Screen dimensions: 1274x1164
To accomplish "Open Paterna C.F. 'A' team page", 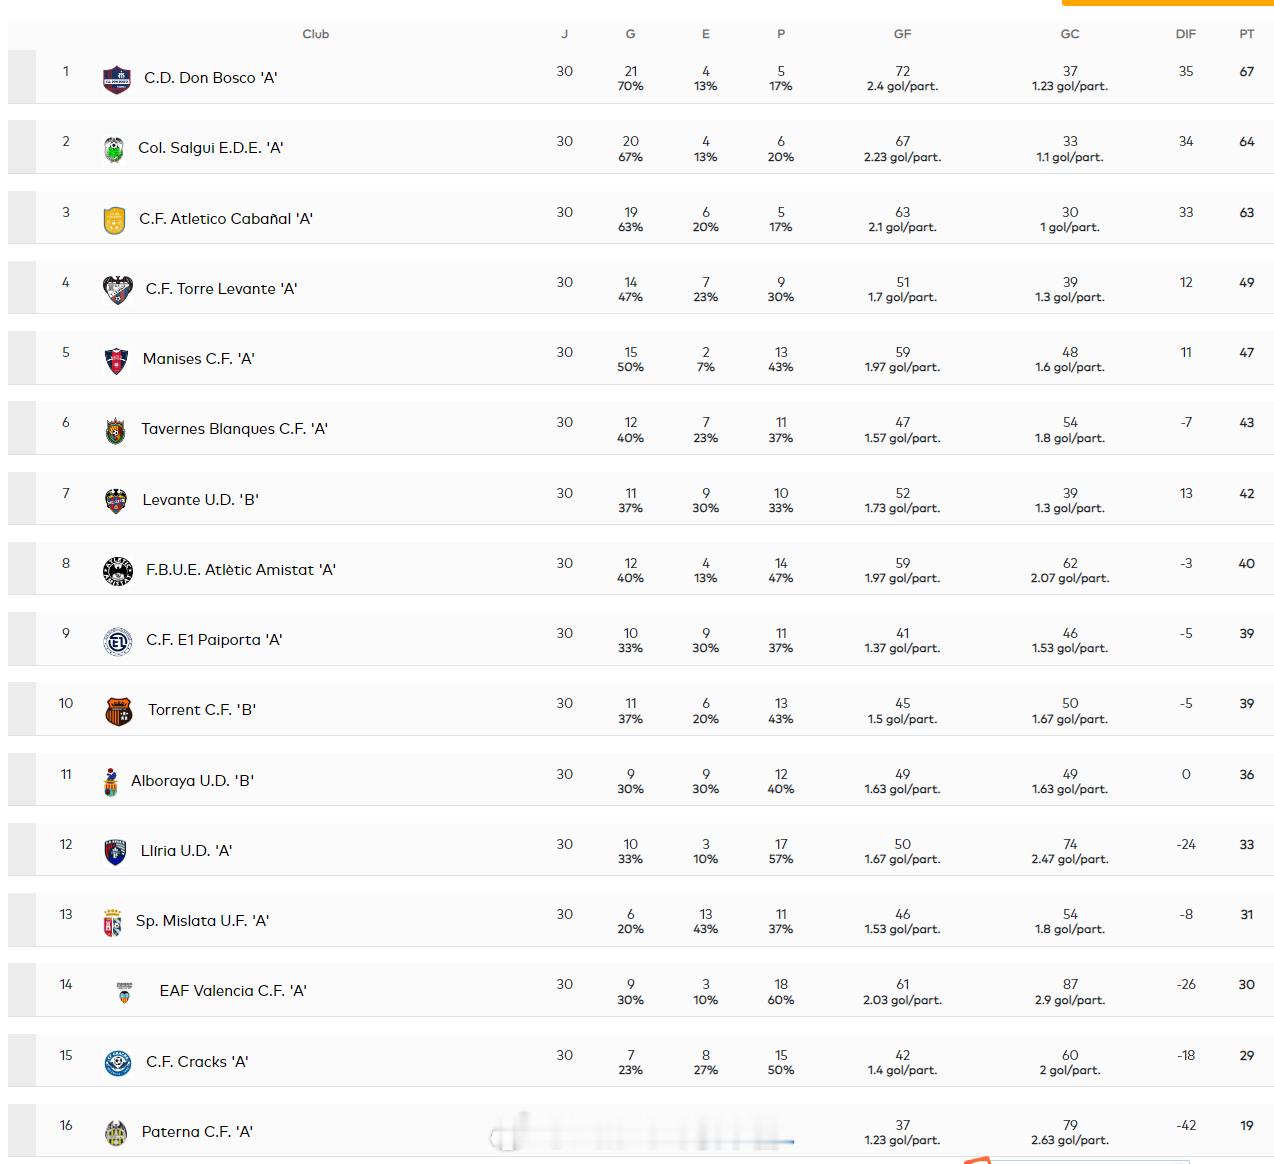I will coord(197,1132).
